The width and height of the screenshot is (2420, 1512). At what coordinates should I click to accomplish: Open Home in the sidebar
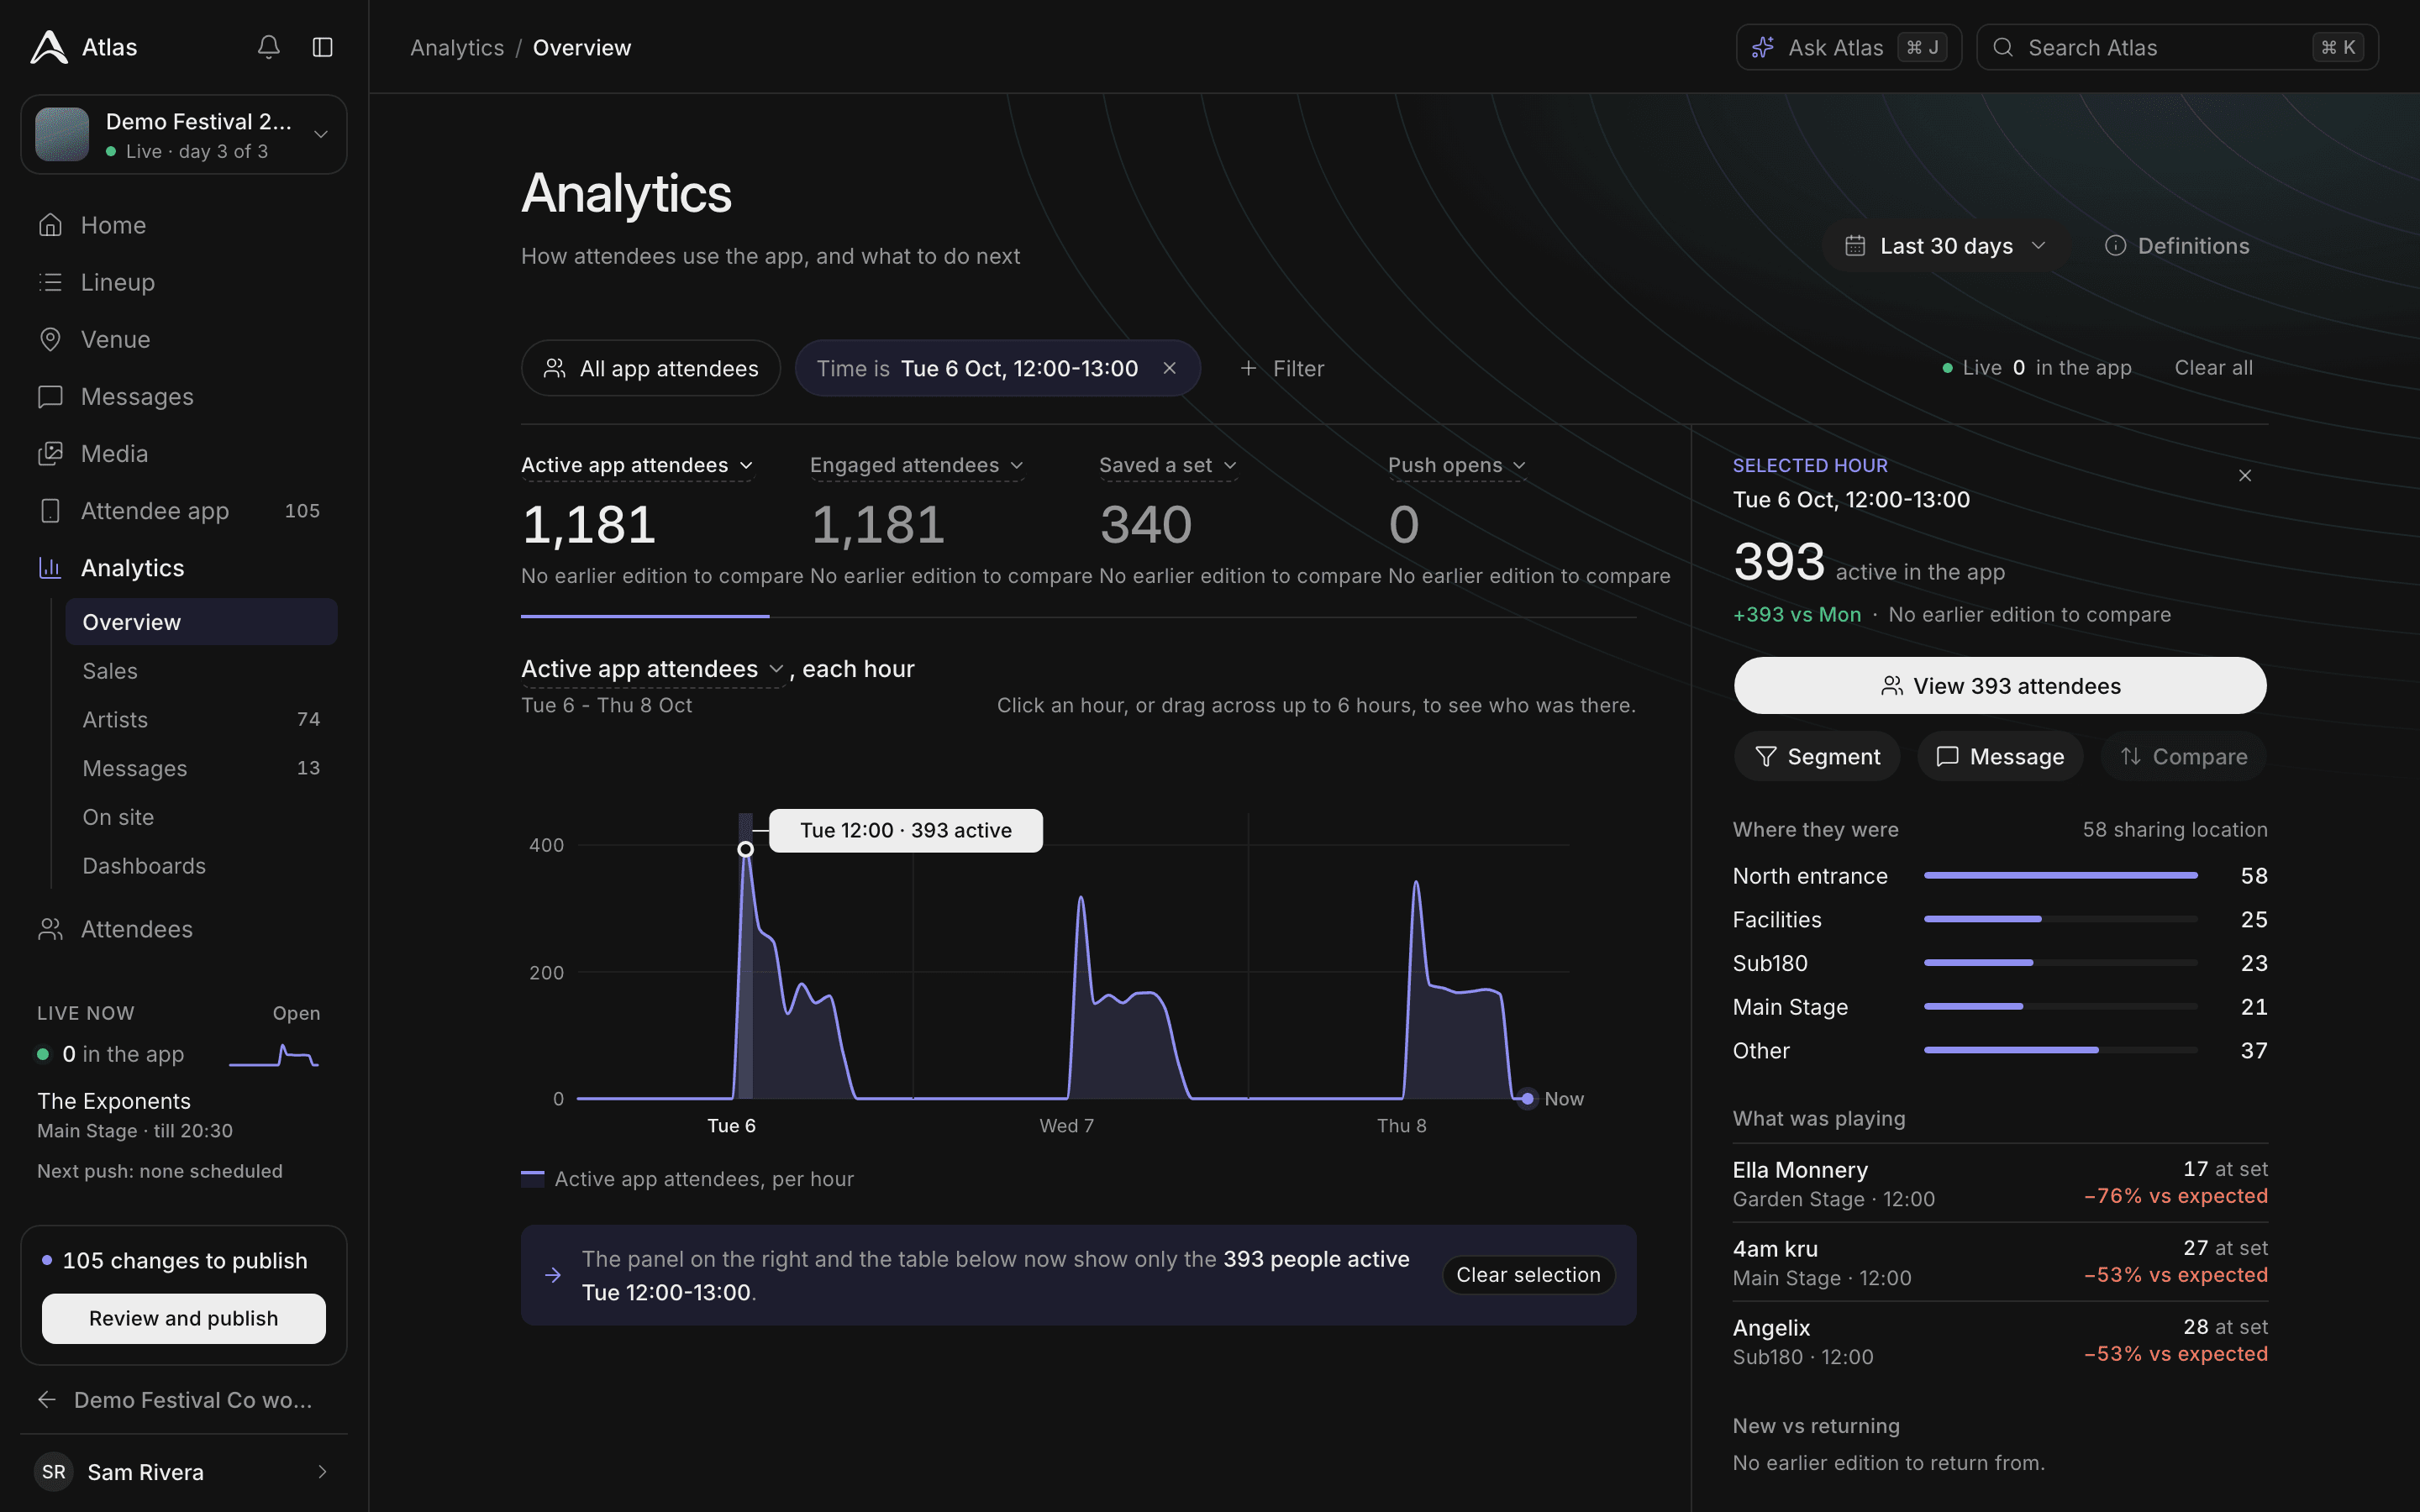[x=184, y=225]
